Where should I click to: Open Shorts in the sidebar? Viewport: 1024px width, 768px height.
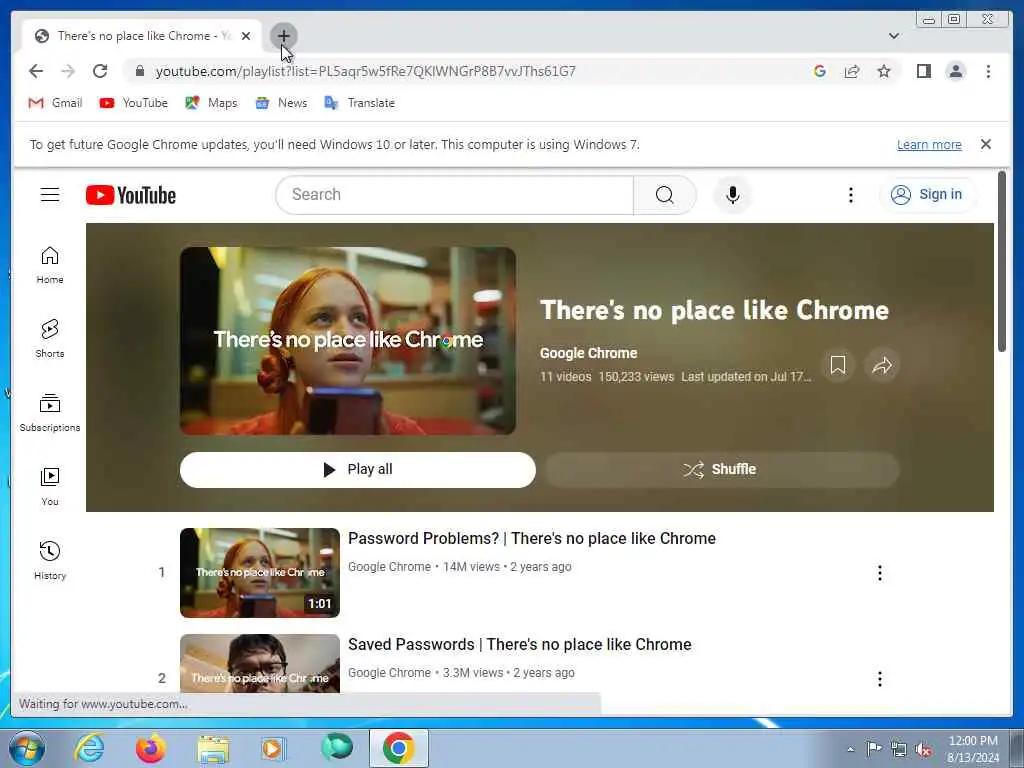coord(50,339)
